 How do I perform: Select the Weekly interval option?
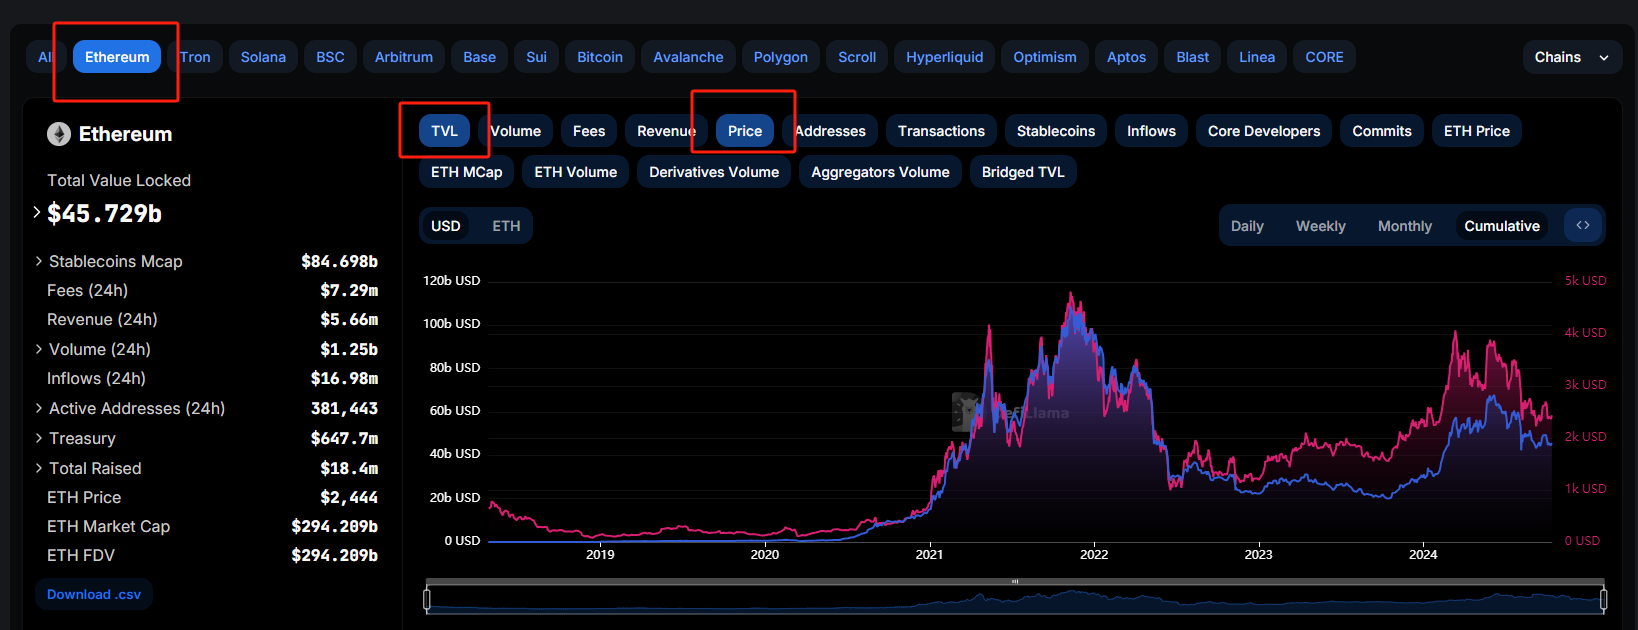pyautogui.click(x=1320, y=226)
